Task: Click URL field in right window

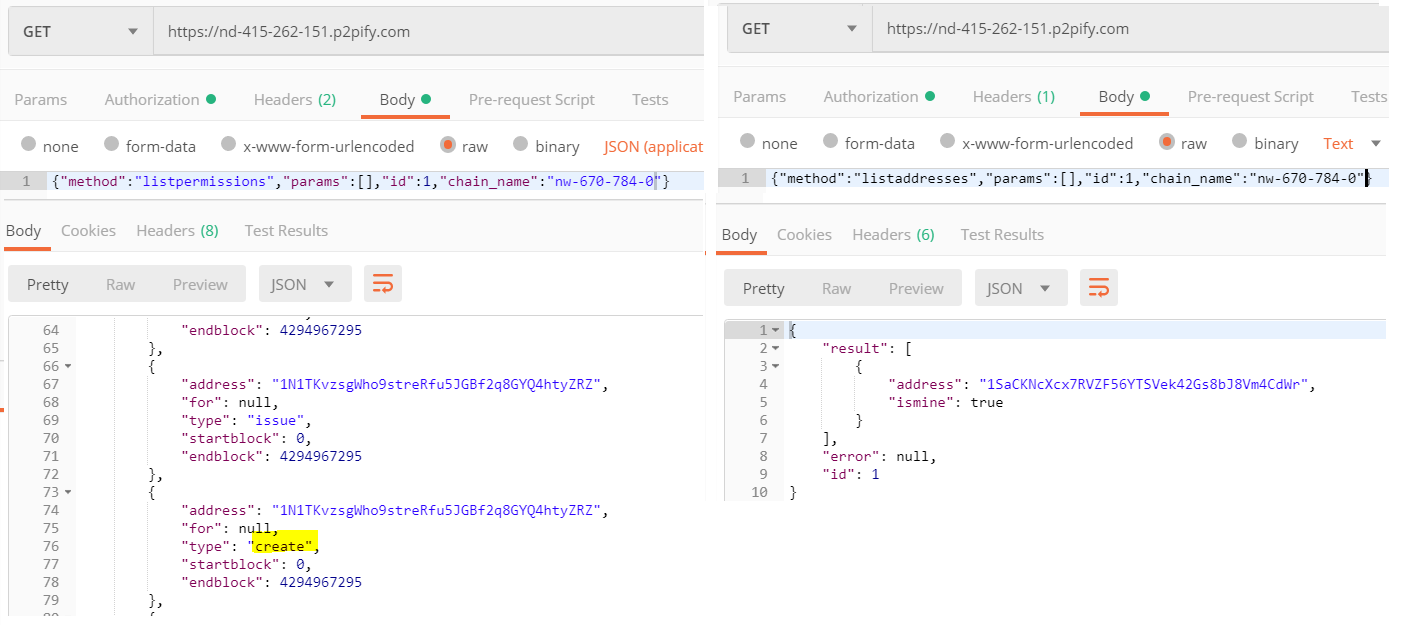Action: (x=1131, y=28)
